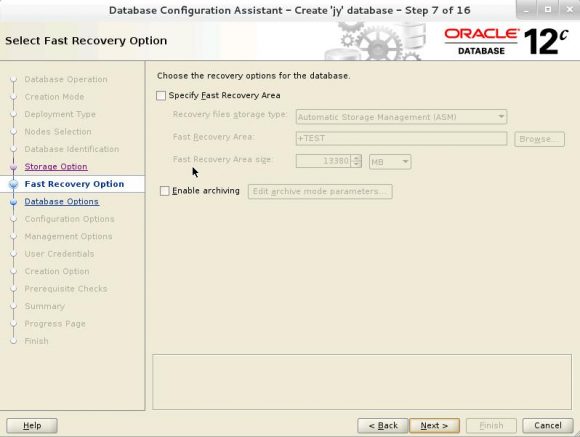Open the Recovery files storage type dropdown
The height and width of the screenshot is (437, 580).
click(x=401, y=117)
